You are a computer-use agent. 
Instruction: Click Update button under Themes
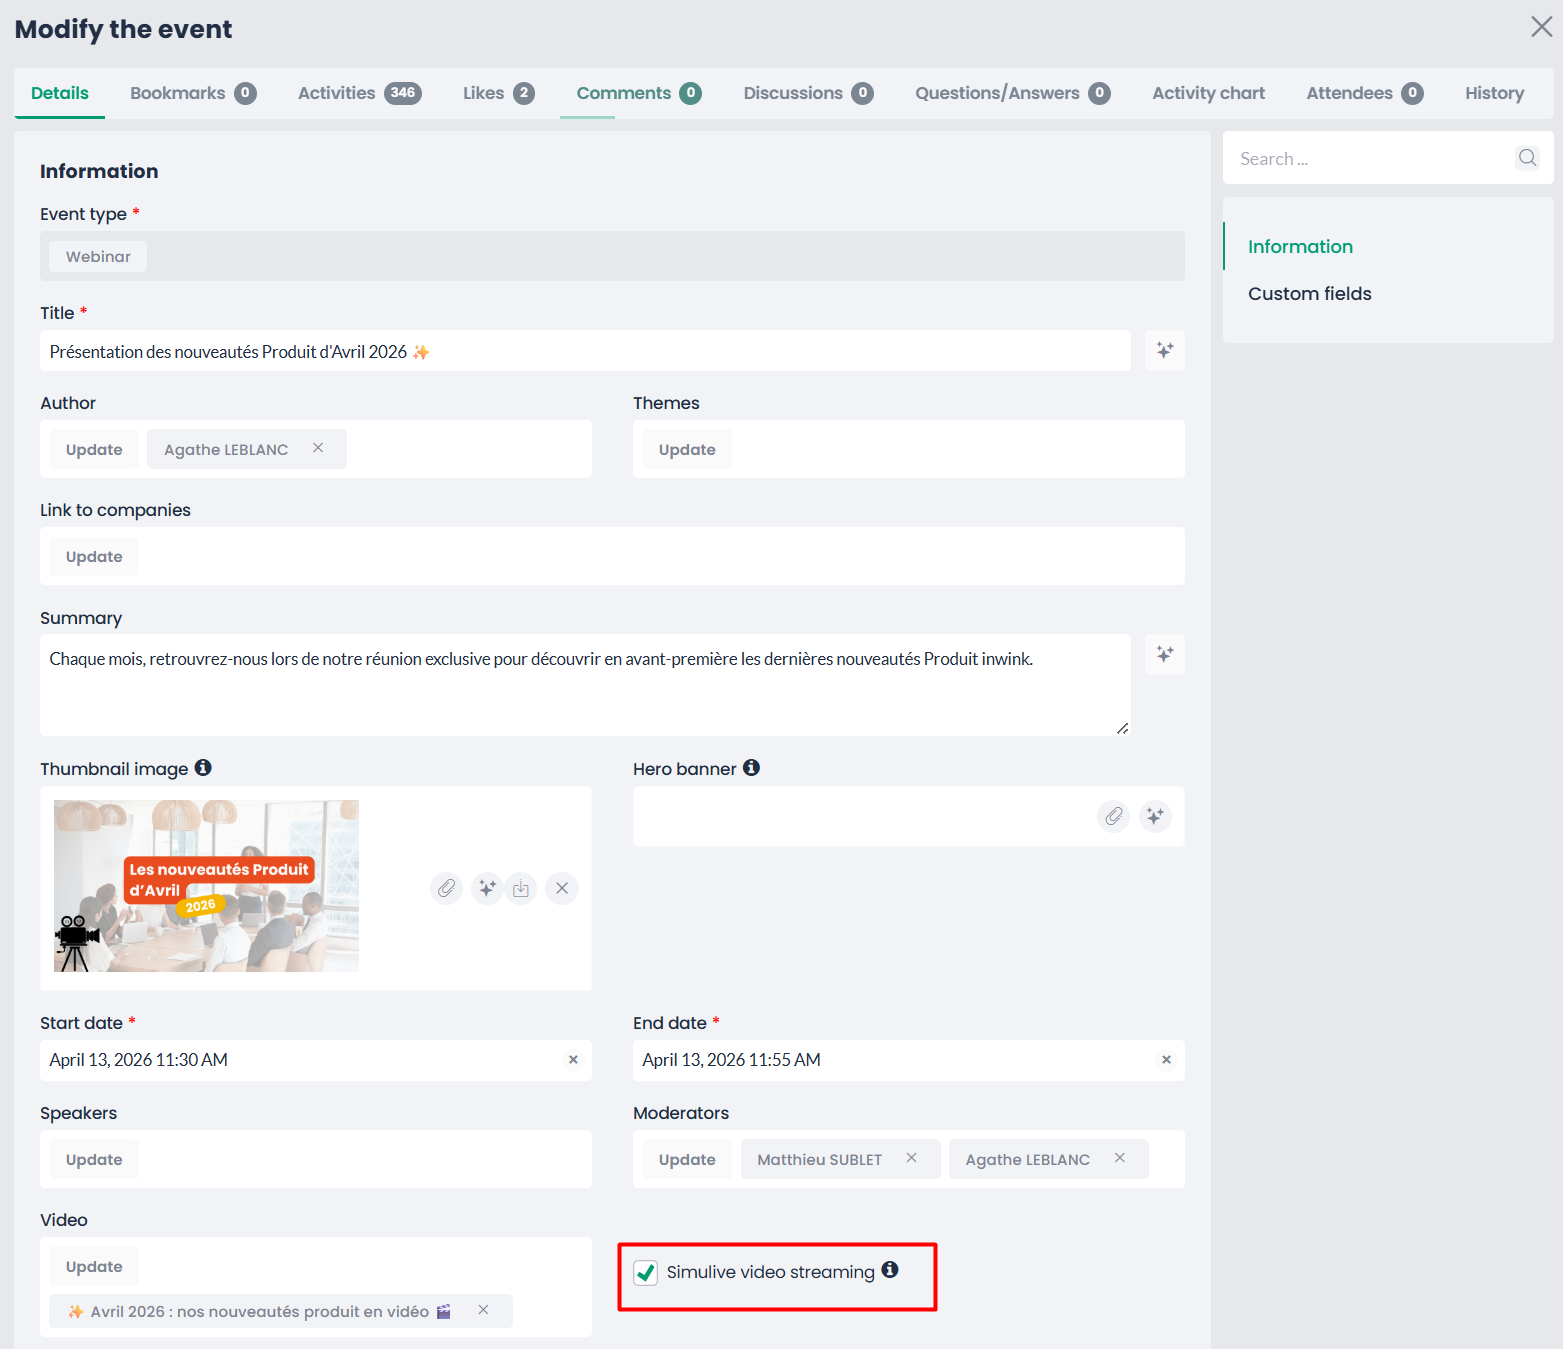687,450
